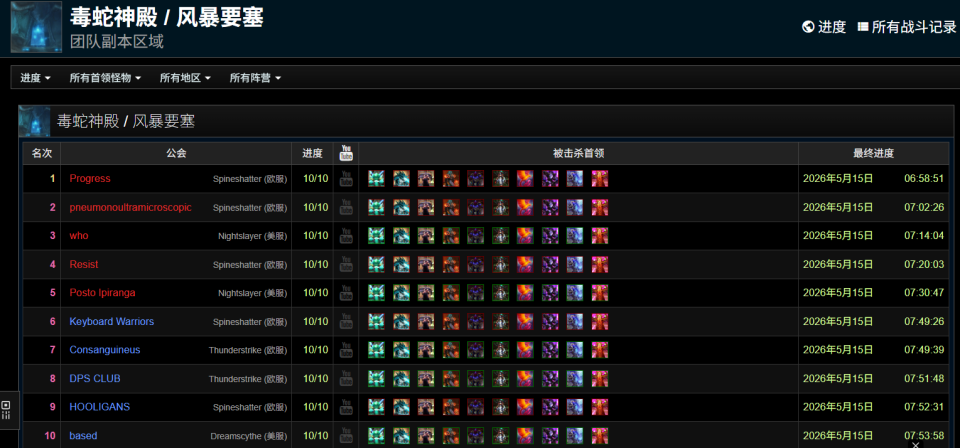Click the 进度 column header in table
Viewport: 960px width, 448px height.
pos(312,154)
